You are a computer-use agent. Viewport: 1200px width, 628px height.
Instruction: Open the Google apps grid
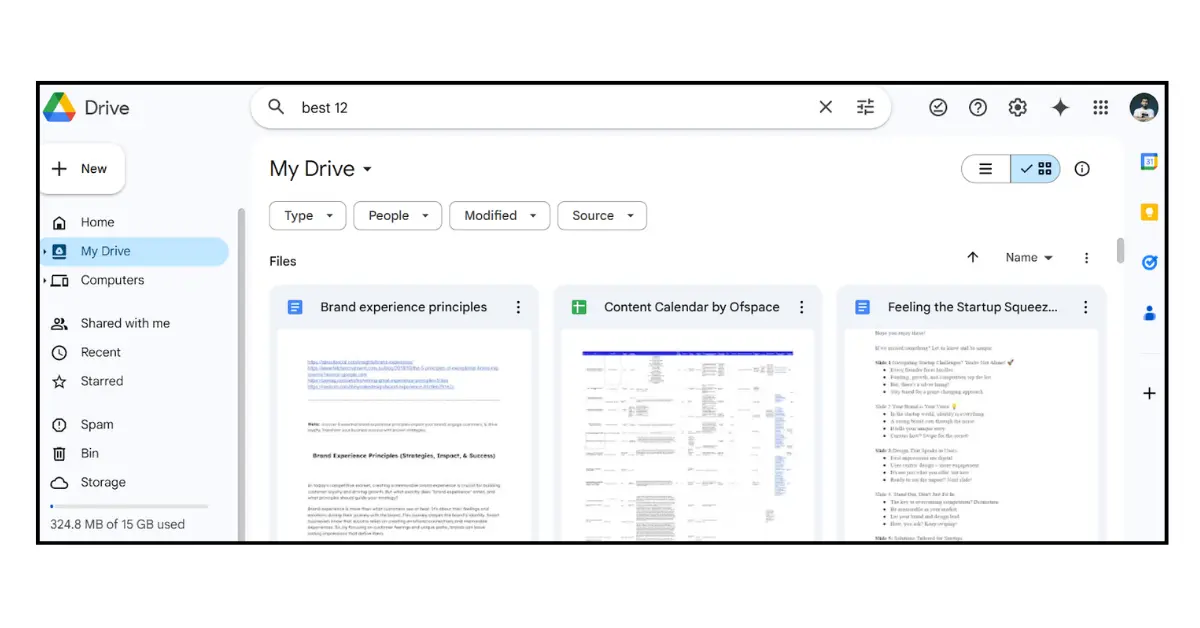[x=1101, y=107]
